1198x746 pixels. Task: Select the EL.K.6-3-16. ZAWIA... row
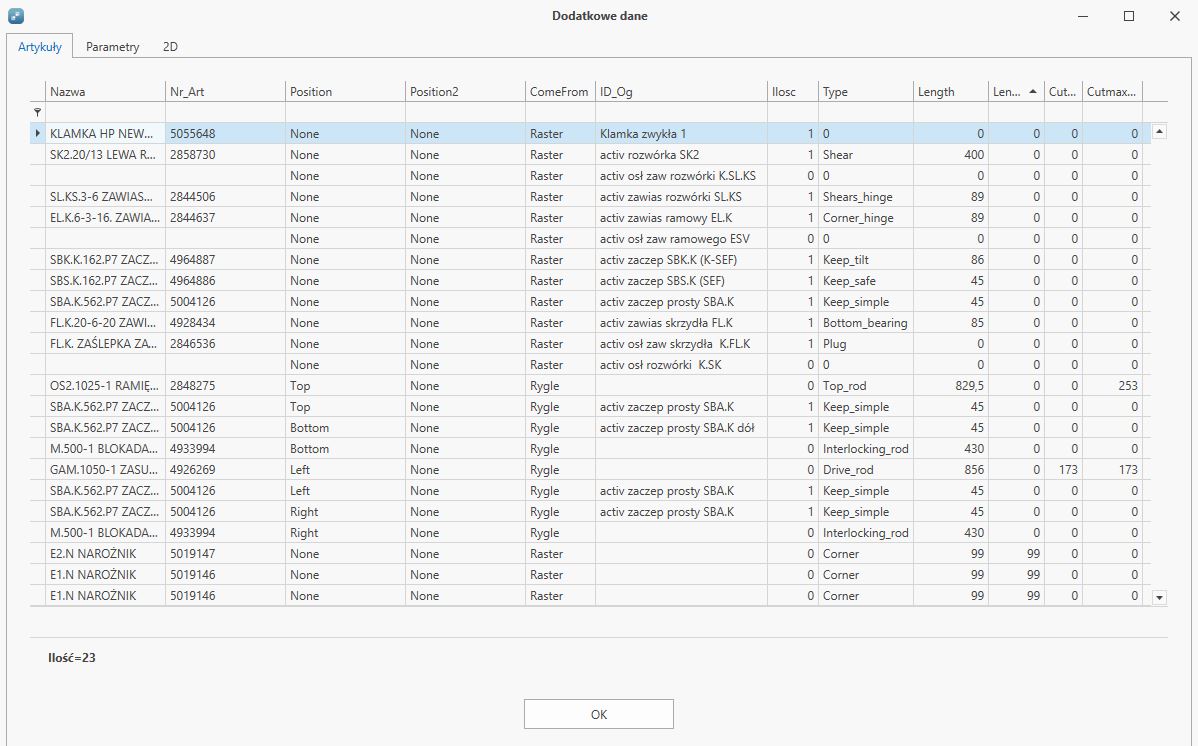(x=590, y=218)
